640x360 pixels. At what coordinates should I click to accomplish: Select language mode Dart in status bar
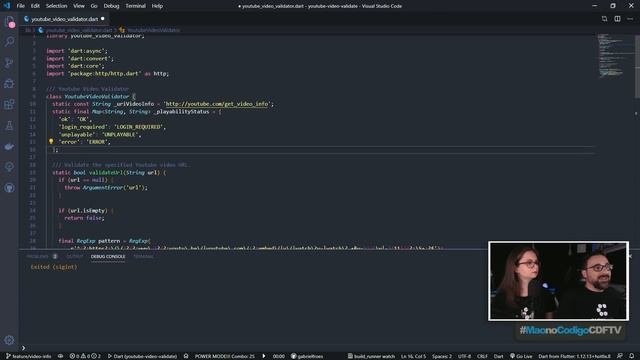pyautogui.click(x=498, y=356)
